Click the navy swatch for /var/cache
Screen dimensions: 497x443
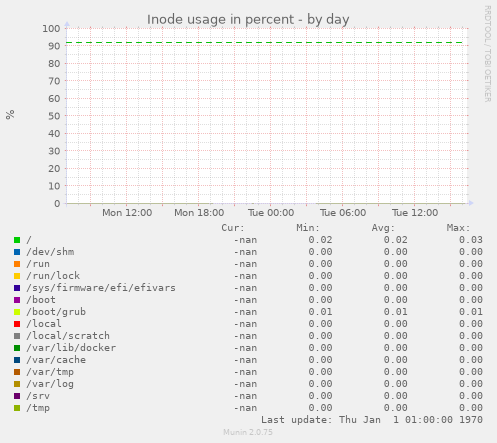pyautogui.click(x=17, y=360)
